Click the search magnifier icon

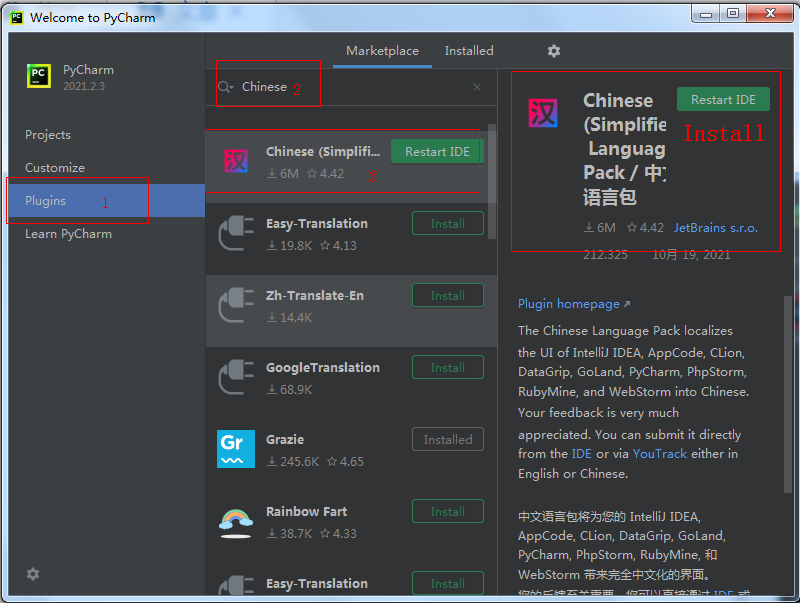225,87
